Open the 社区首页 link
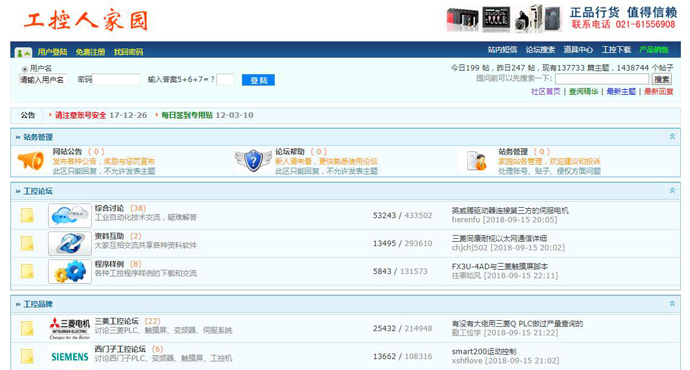690x370 pixels. tap(546, 92)
